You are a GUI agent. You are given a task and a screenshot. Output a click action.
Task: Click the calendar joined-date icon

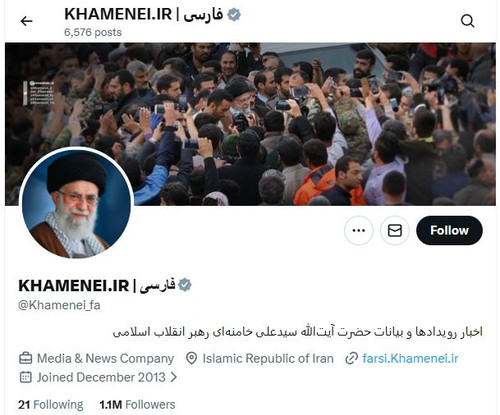[25, 377]
